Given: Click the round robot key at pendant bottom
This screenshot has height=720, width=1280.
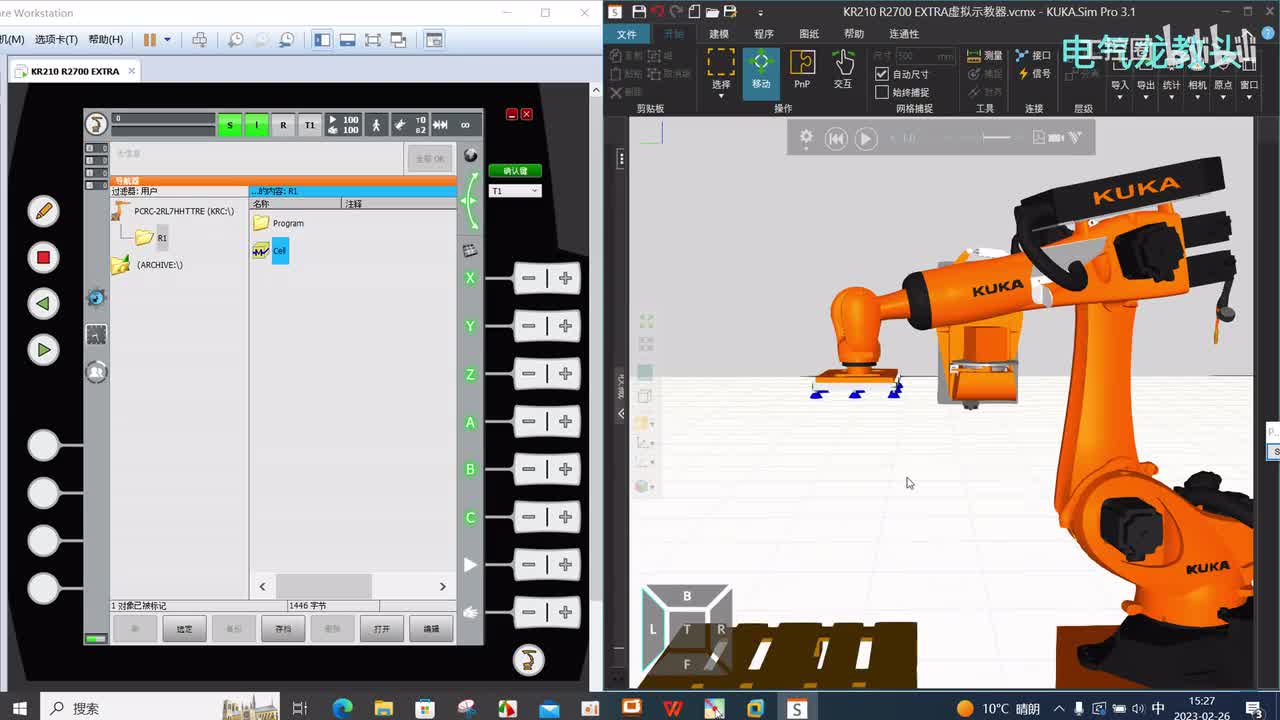Looking at the screenshot, I should [528, 659].
